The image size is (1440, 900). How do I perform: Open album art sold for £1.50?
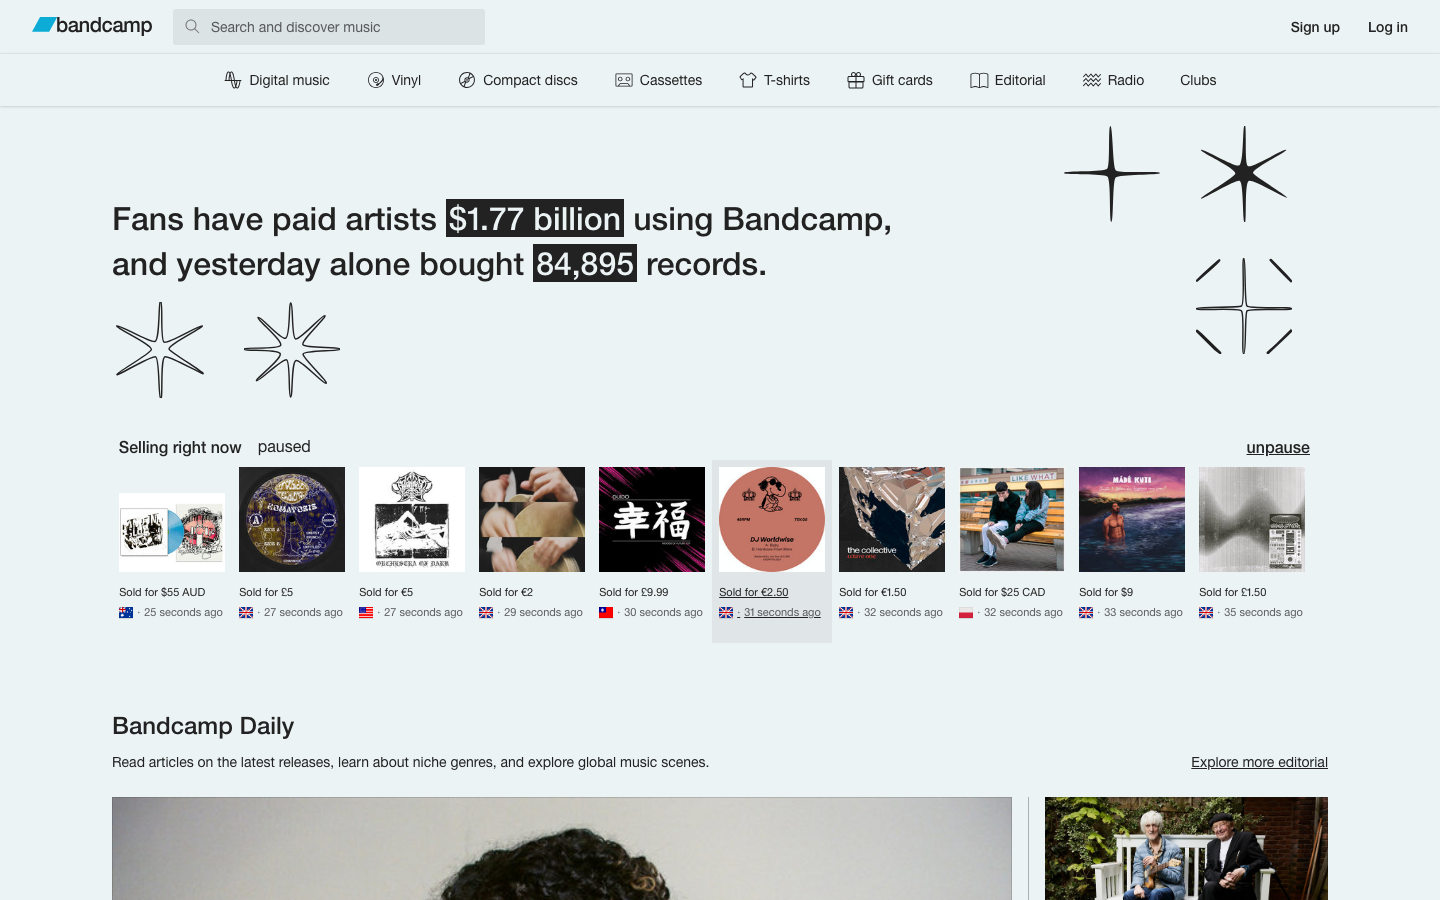pos(1252,519)
